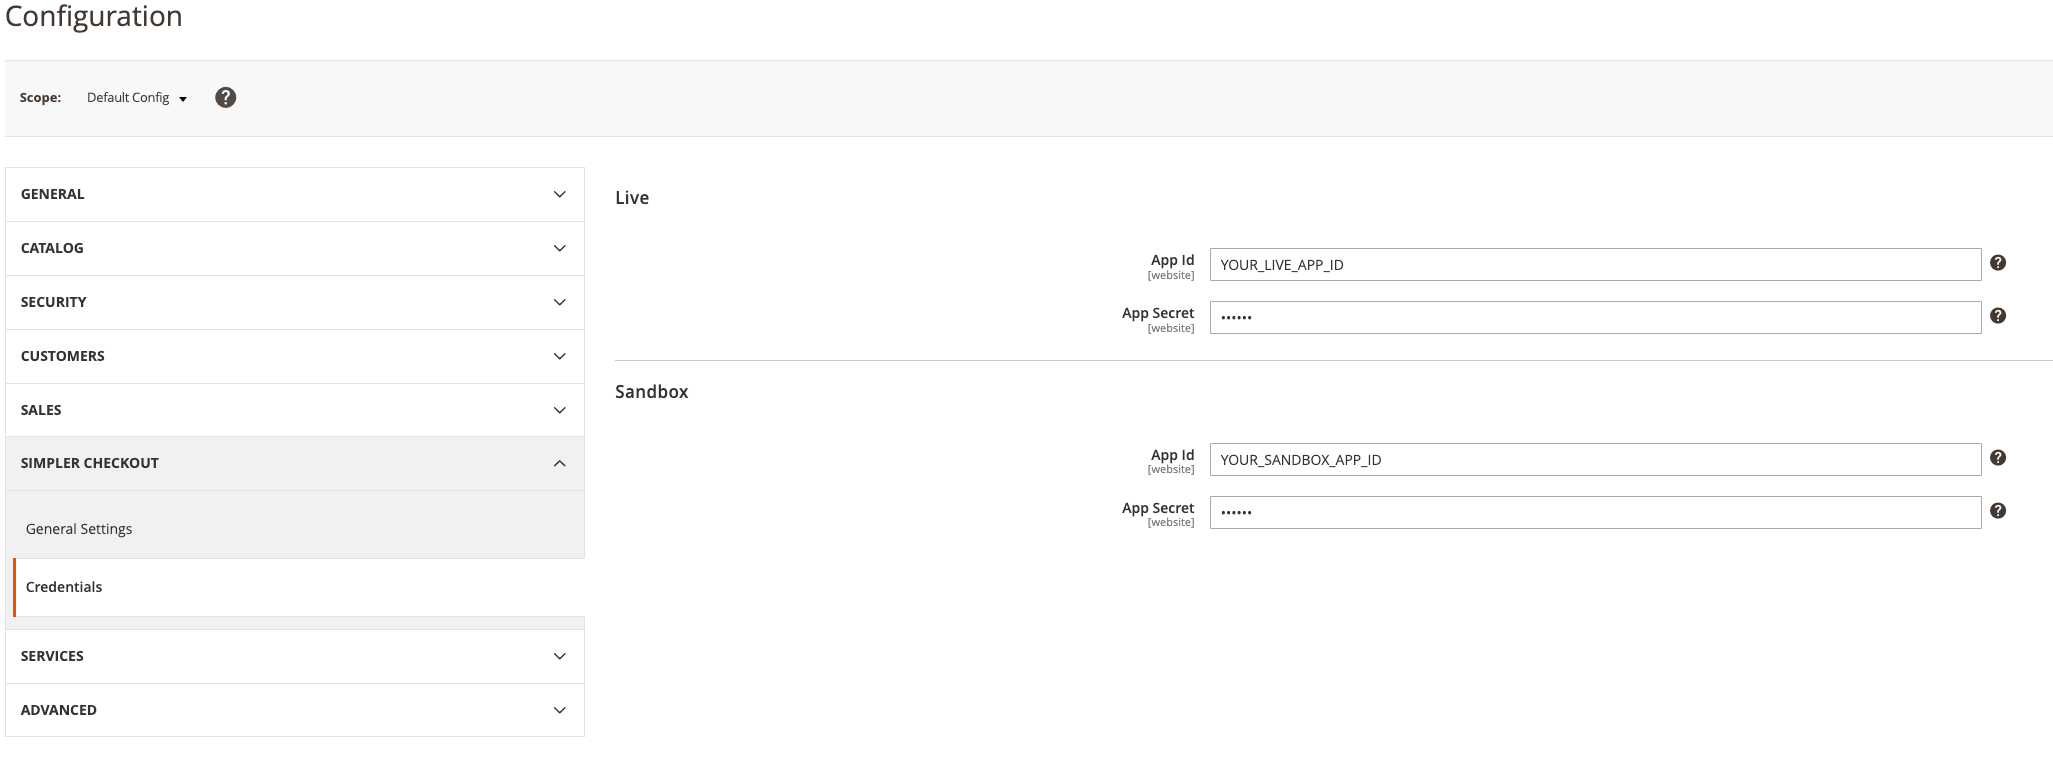This screenshot has width=2053, height=764.
Task: Select the Credentials settings tab
Action: (x=299, y=587)
